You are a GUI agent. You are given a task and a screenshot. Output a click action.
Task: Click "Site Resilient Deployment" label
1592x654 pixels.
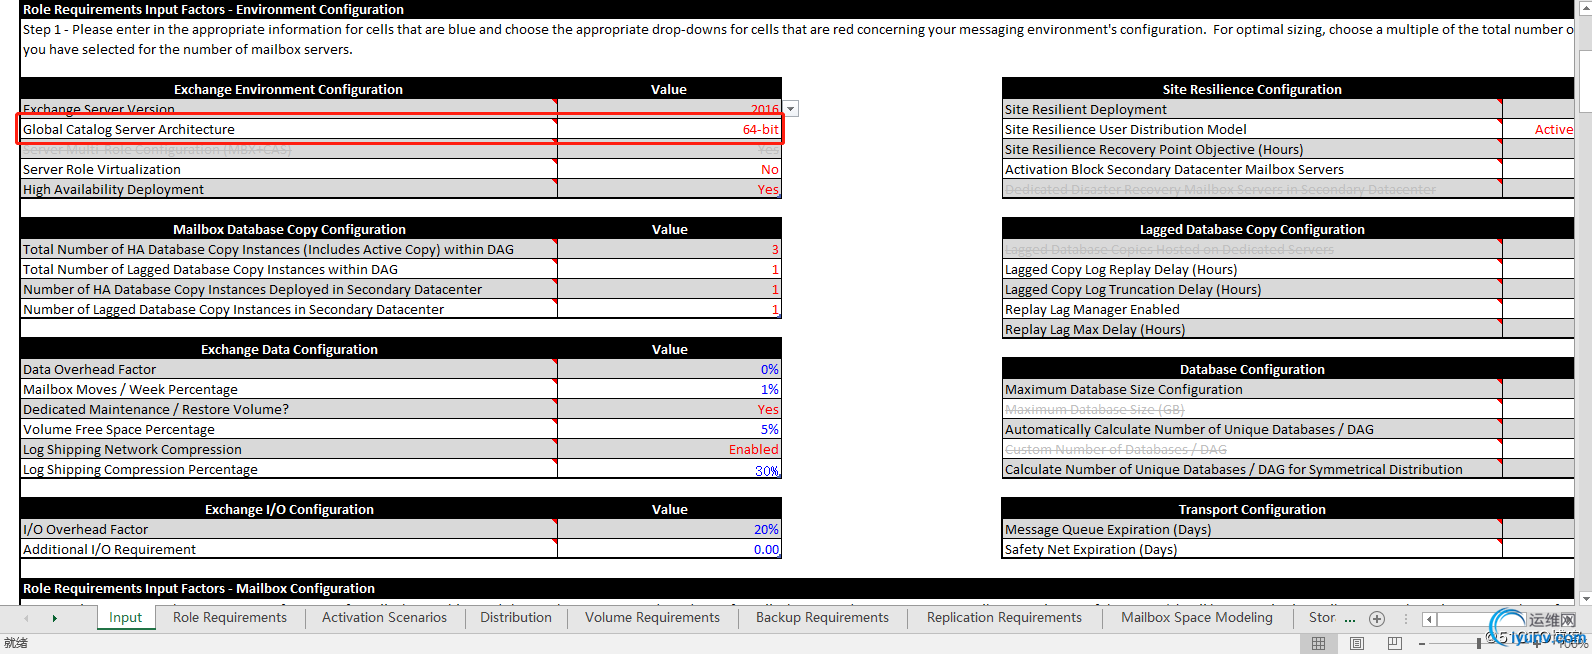point(1086,109)
